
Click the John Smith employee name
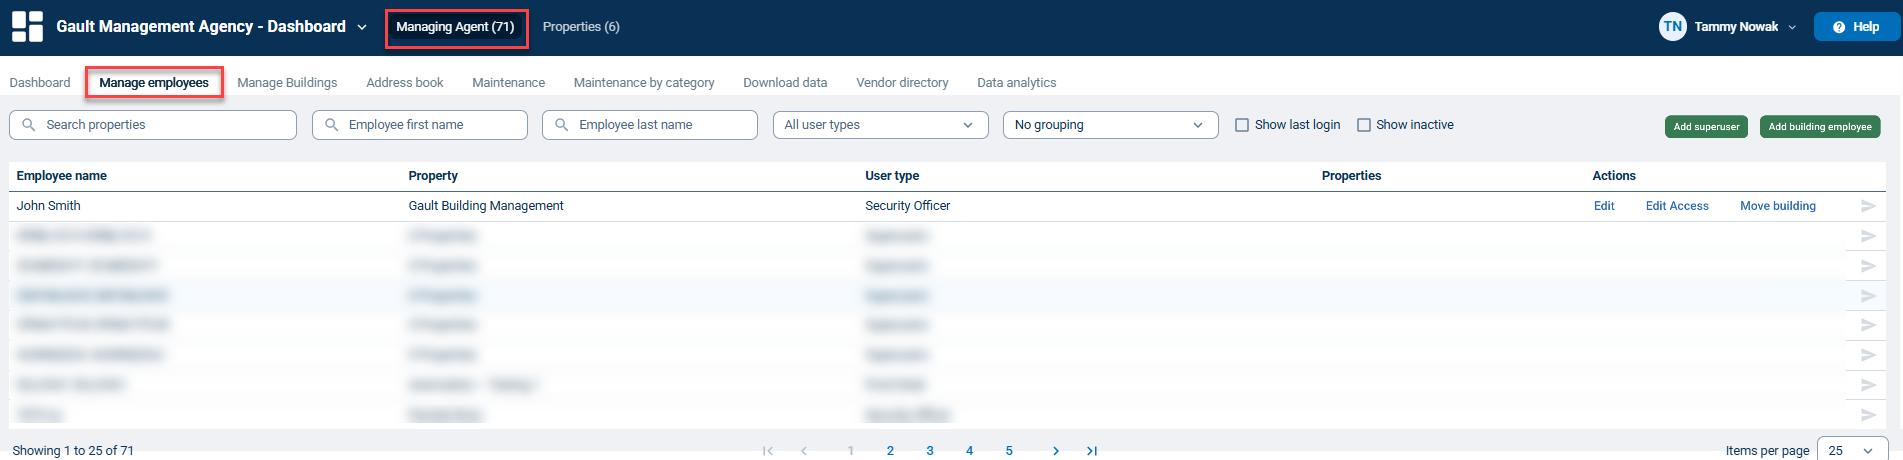[48, 206]
